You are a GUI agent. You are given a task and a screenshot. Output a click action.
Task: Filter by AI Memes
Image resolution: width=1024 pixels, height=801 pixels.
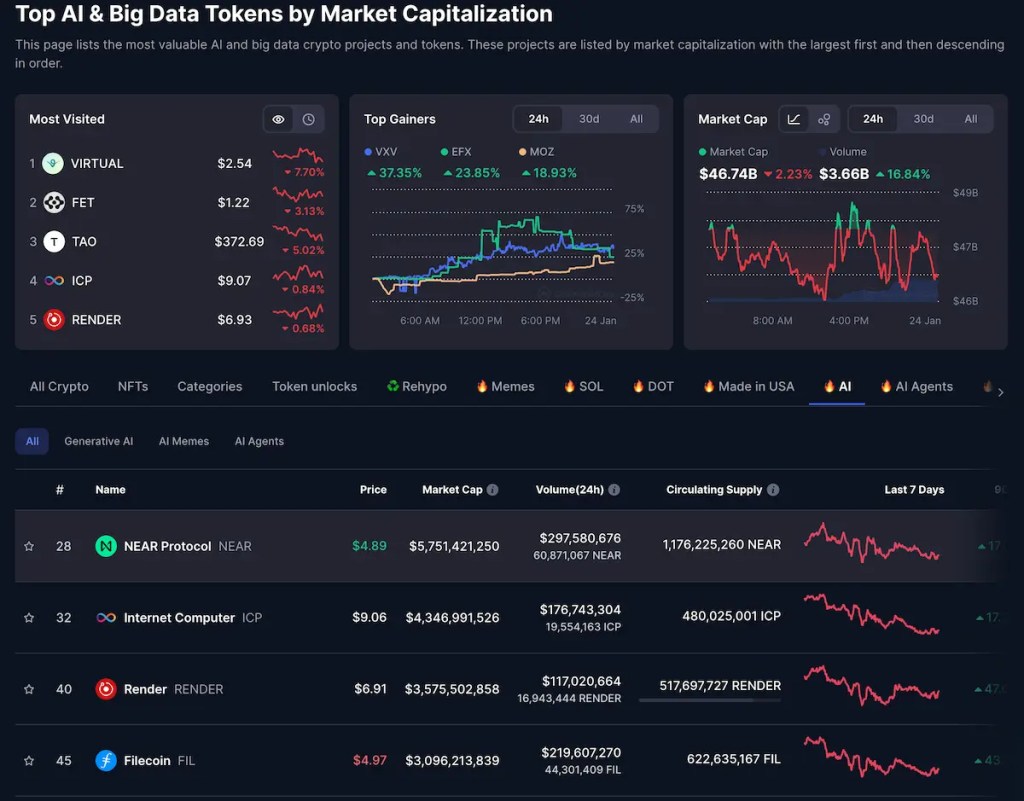[x=184, y=441]
